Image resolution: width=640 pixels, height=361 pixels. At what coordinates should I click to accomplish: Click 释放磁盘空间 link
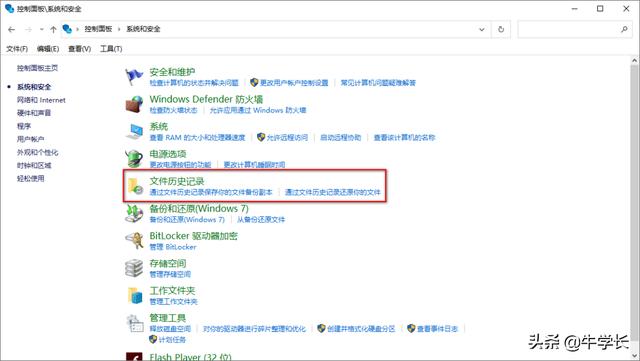[x=170, y=329]
